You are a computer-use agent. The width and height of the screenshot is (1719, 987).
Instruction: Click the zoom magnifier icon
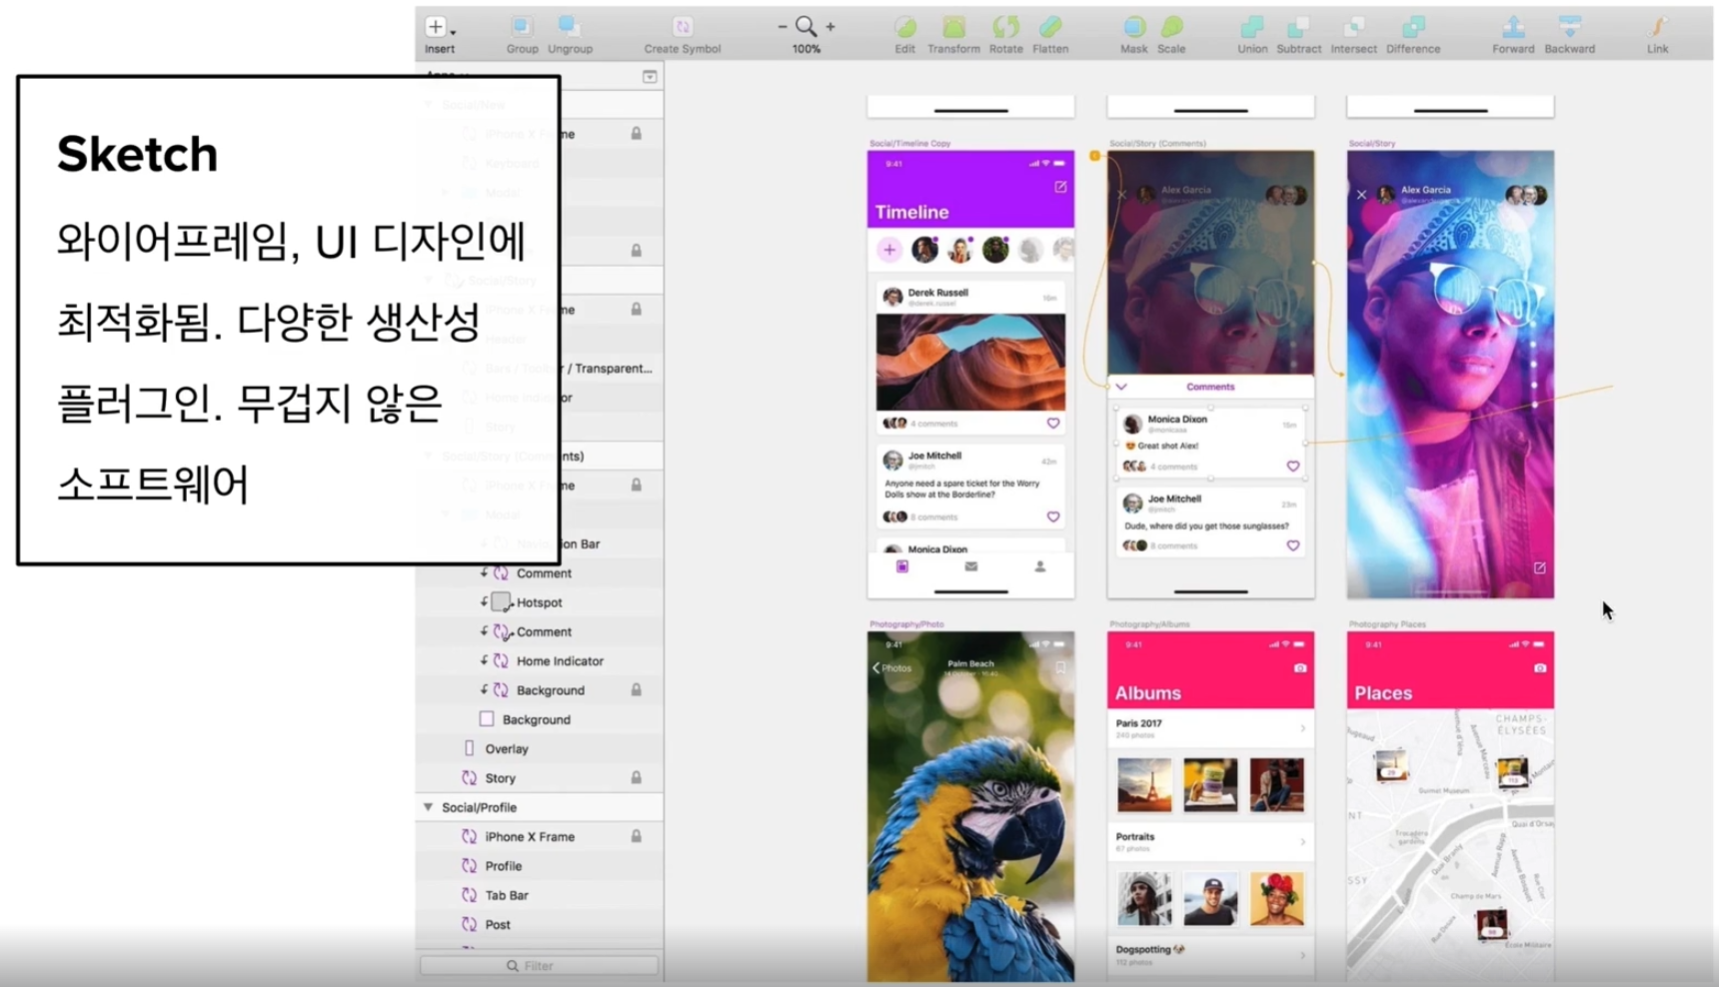(x=806, y=27)
